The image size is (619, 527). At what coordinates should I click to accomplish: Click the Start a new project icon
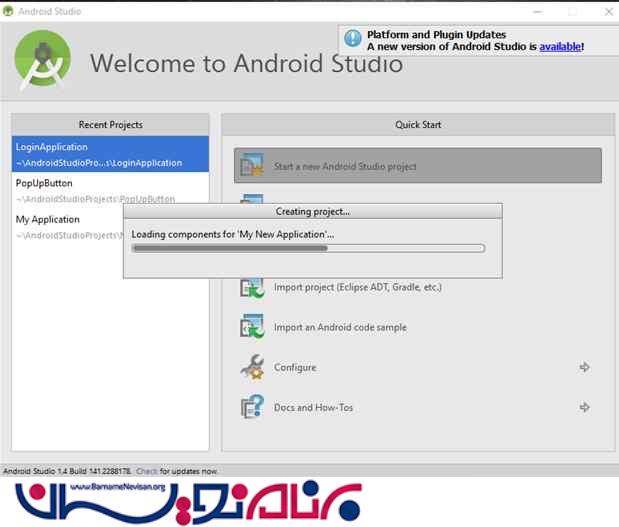[x=252, y=165]
